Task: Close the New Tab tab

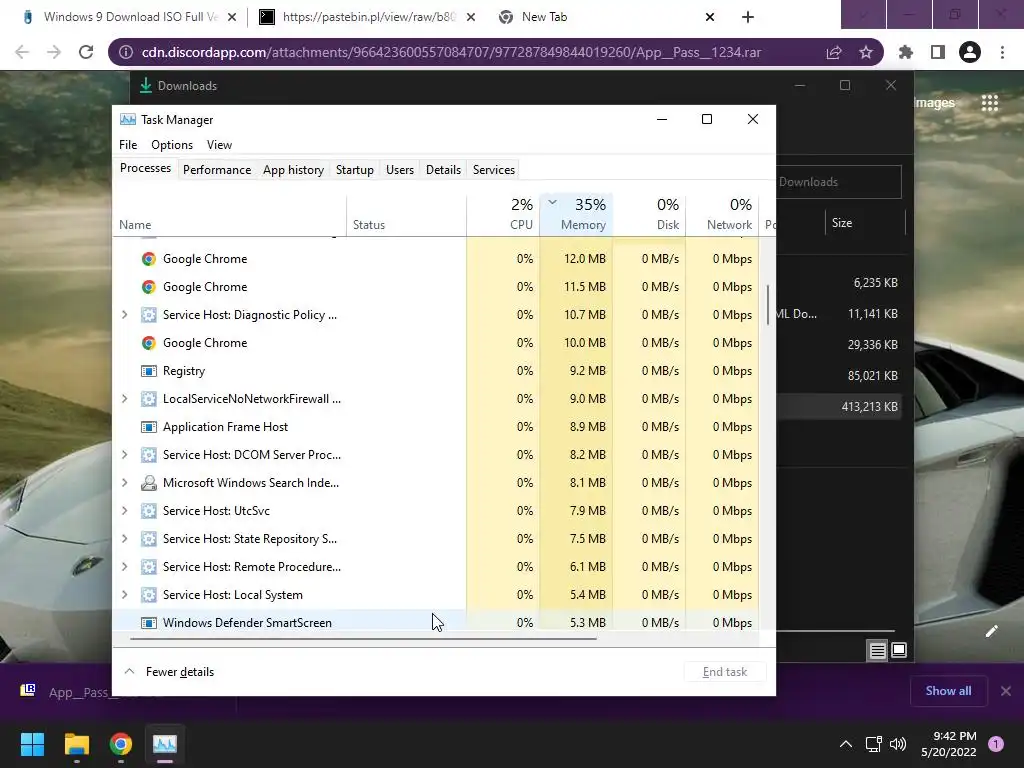Action: pos(710,17)
